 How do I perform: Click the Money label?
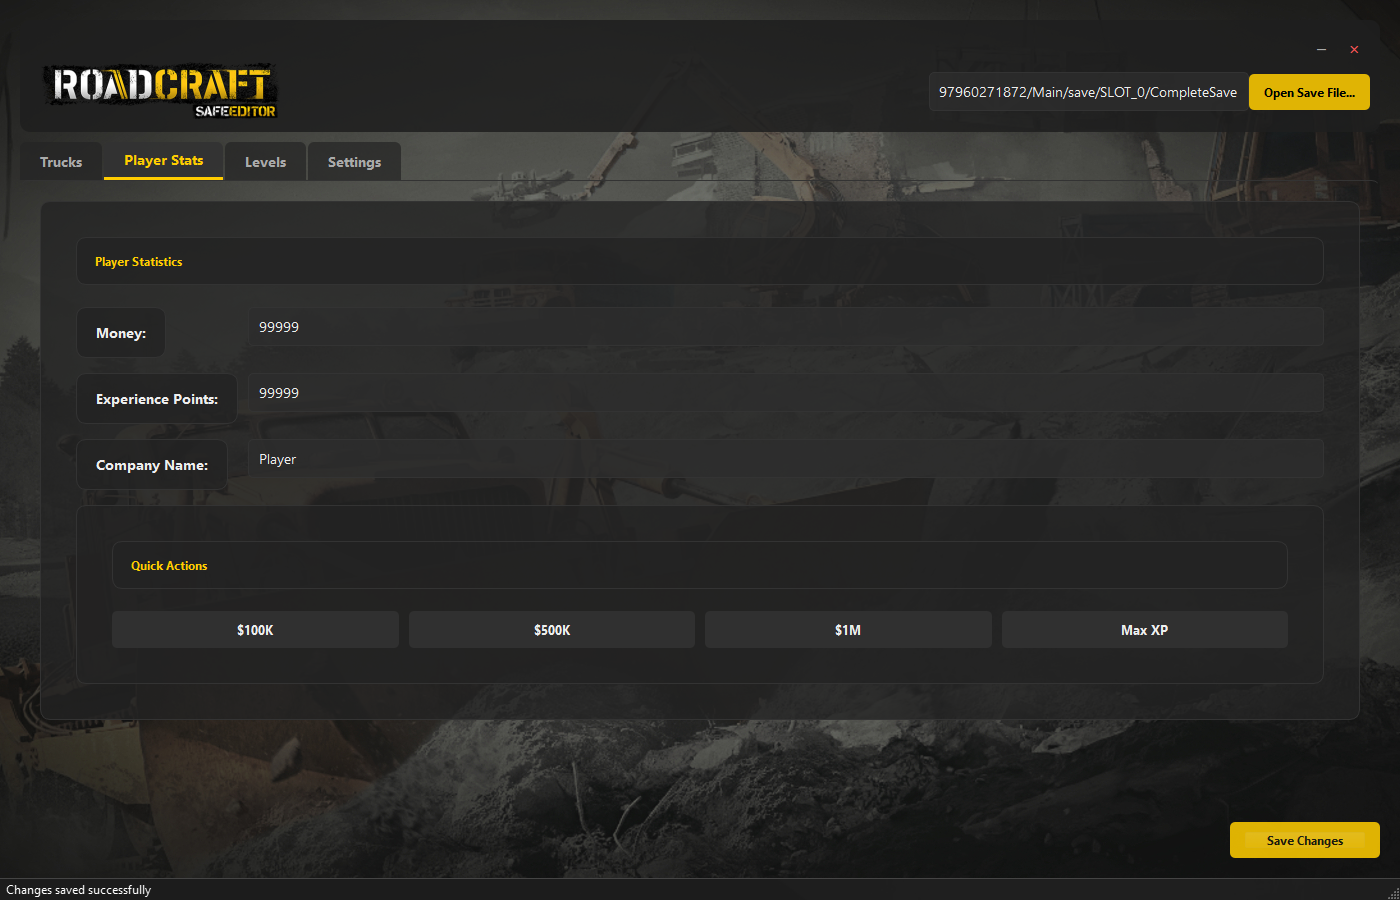point(121,333)
